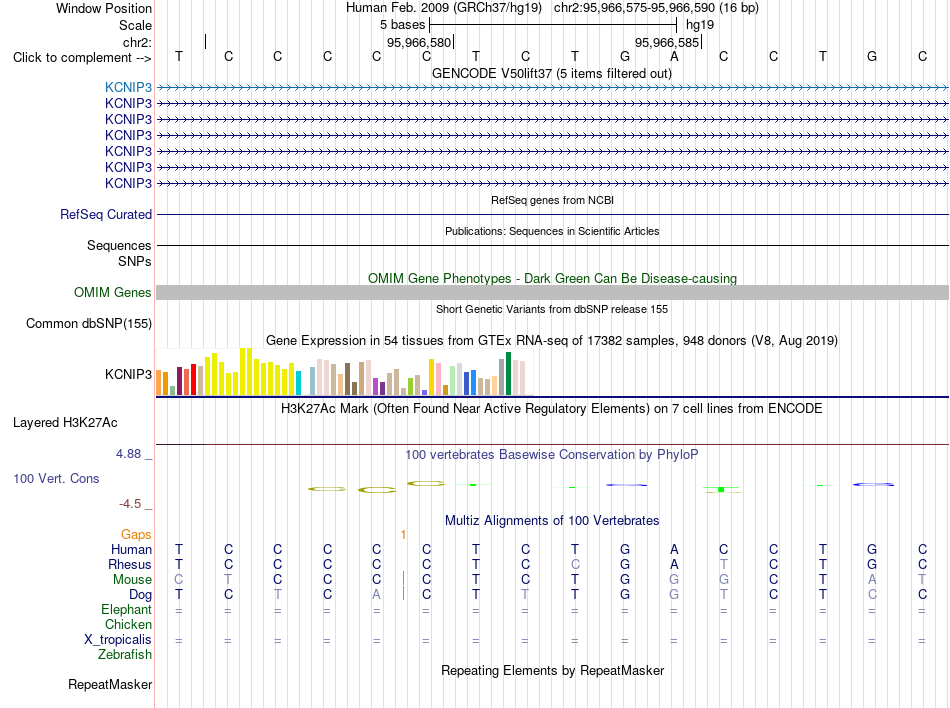Image resolution: width=950 pixels, height=708 pixels.
Task: Click 'RefSeq genes from NCBI' title
Action: tap(552, 200)
